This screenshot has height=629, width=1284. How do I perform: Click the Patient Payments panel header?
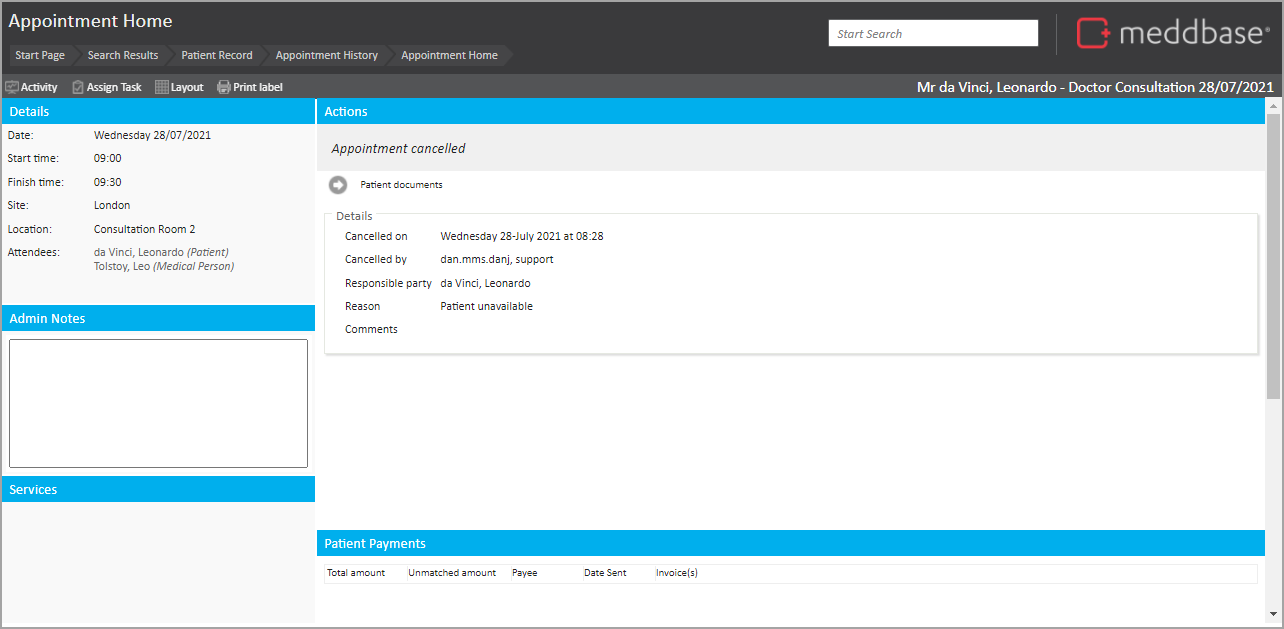(x=790, y=543)
